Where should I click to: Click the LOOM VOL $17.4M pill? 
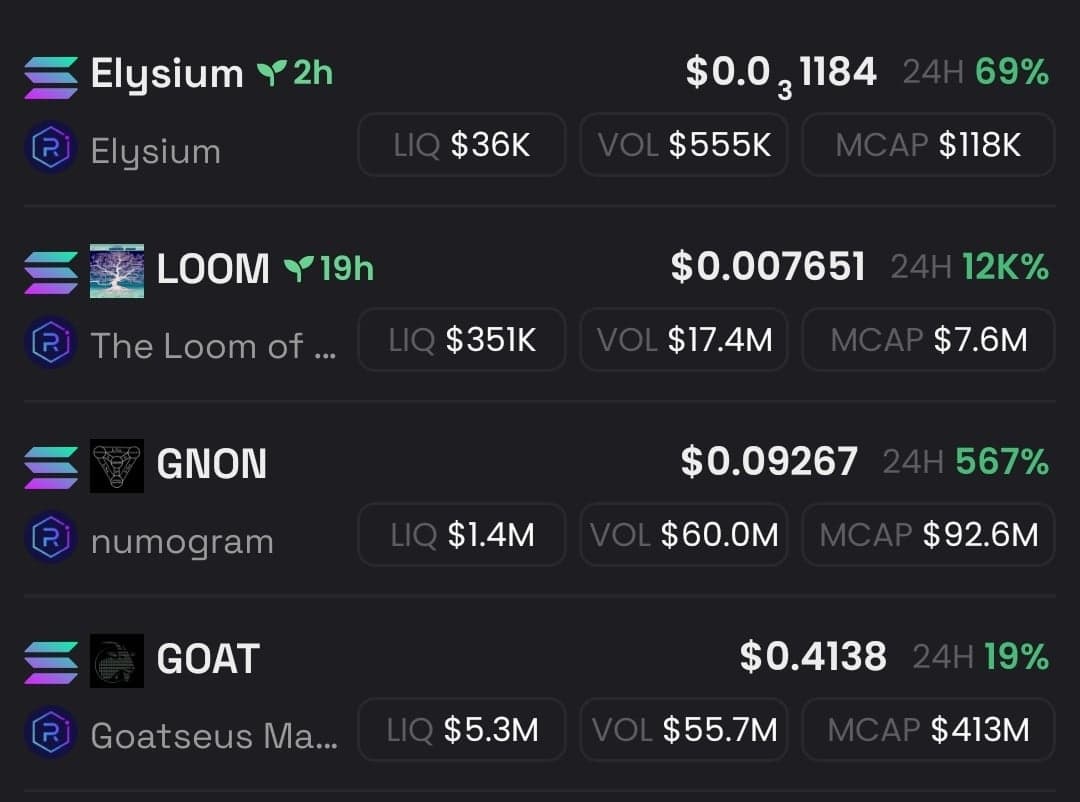(684, 340)
